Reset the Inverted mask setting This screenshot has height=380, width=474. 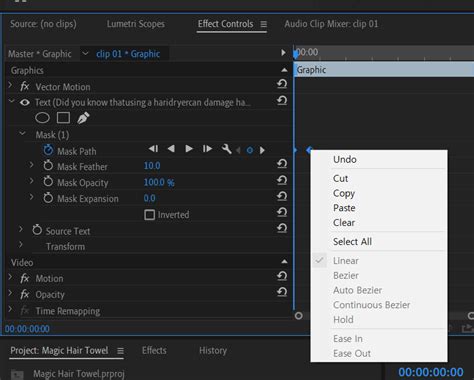(282, 212)
